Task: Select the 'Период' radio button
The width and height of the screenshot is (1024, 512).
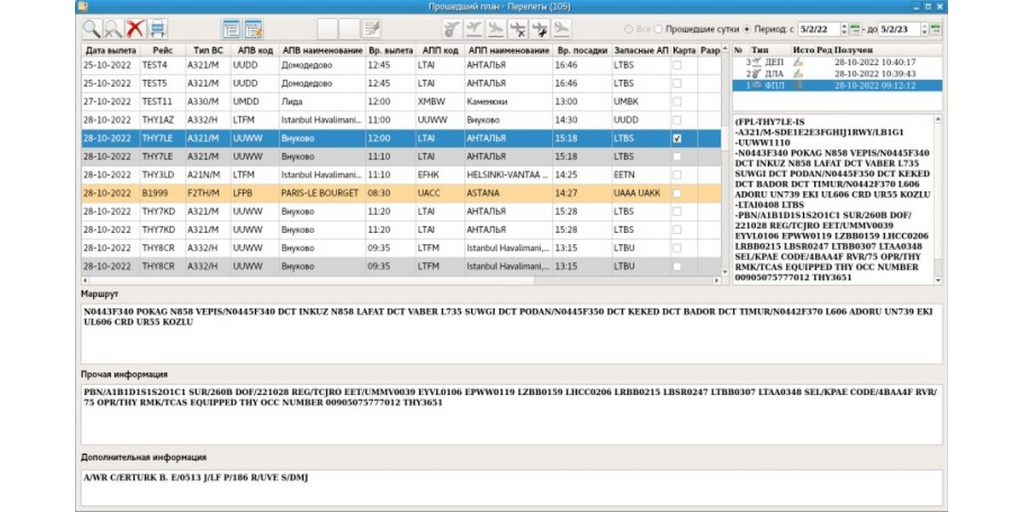Action: pos(747,30)
